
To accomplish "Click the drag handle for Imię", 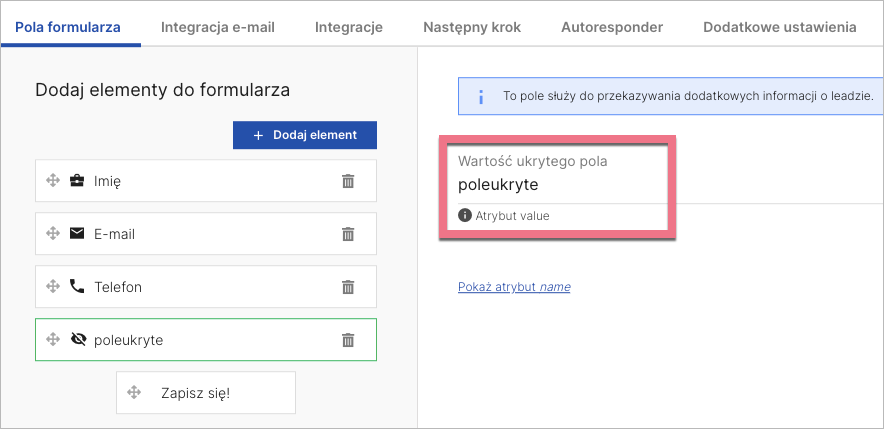I will pyautogui.click(x=53, y=181).
